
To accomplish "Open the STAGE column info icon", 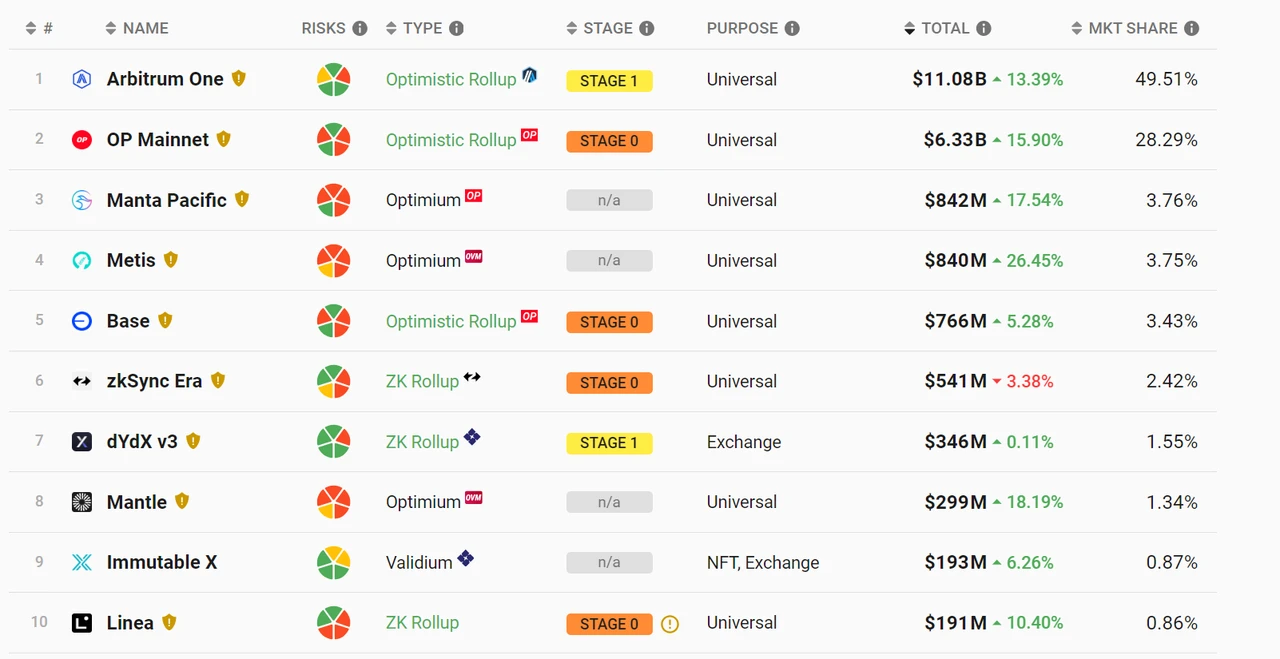I will tap(647, 28).
